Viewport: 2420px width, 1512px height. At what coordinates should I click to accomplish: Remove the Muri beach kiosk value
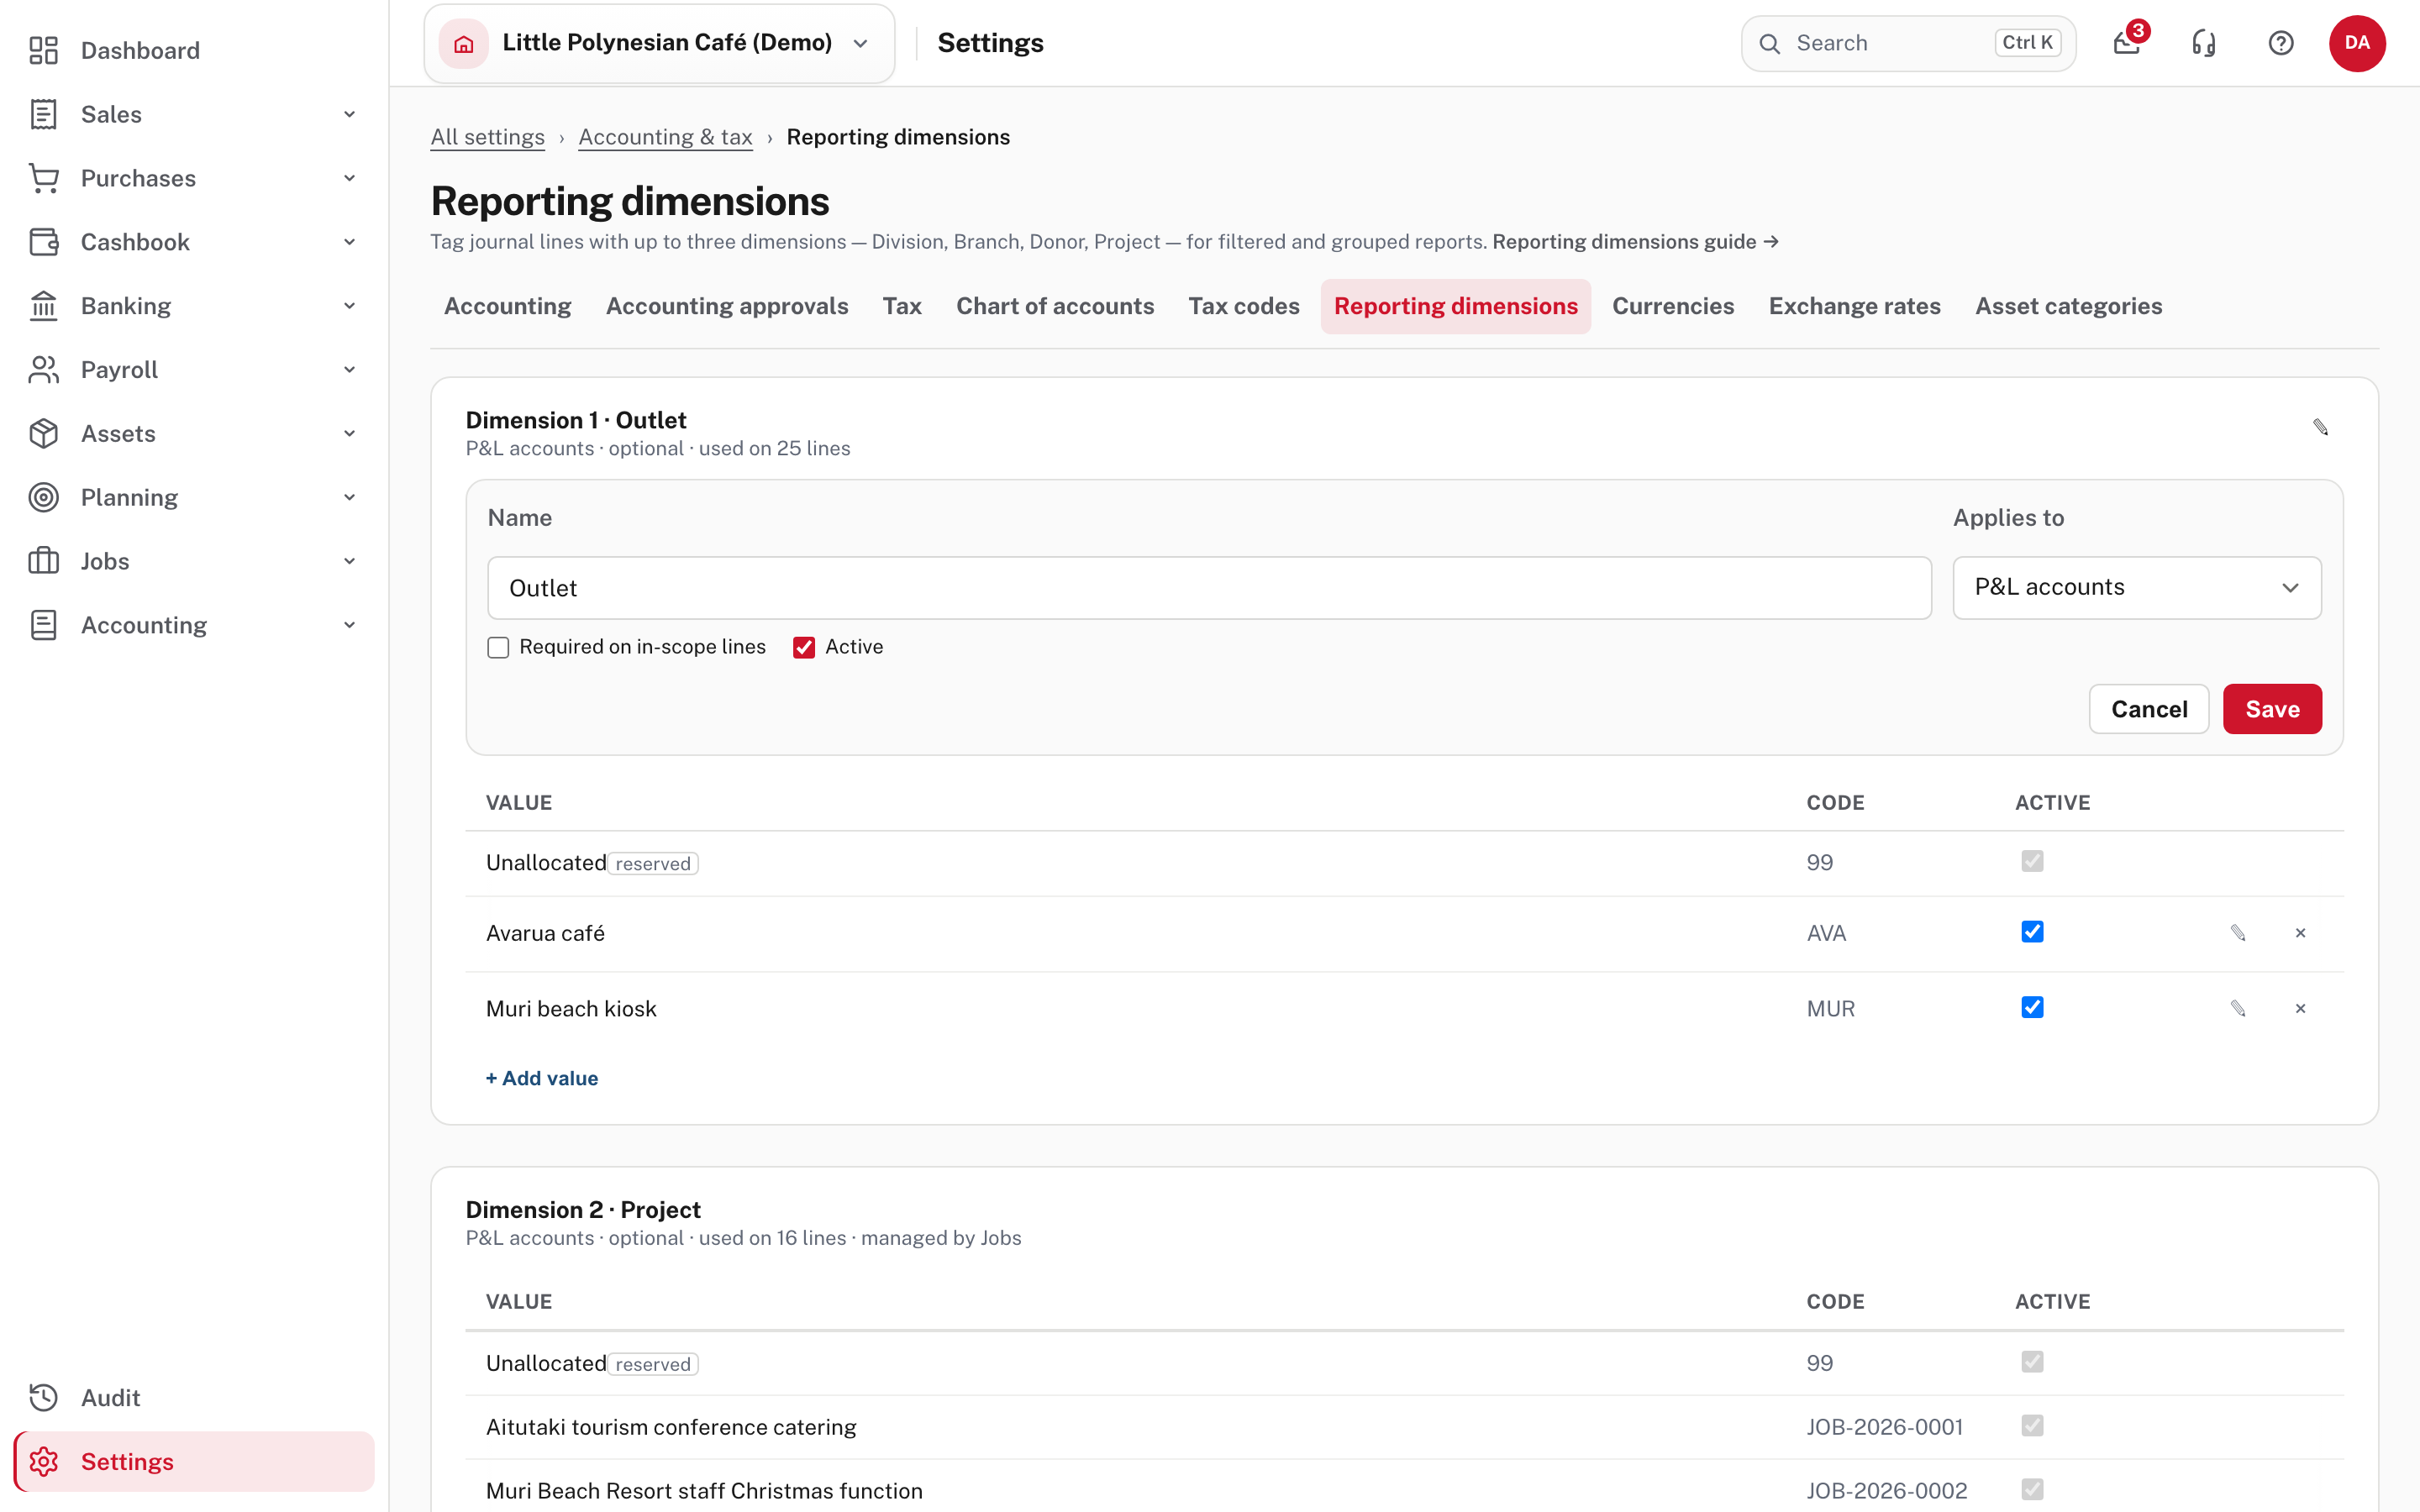2300,1008
